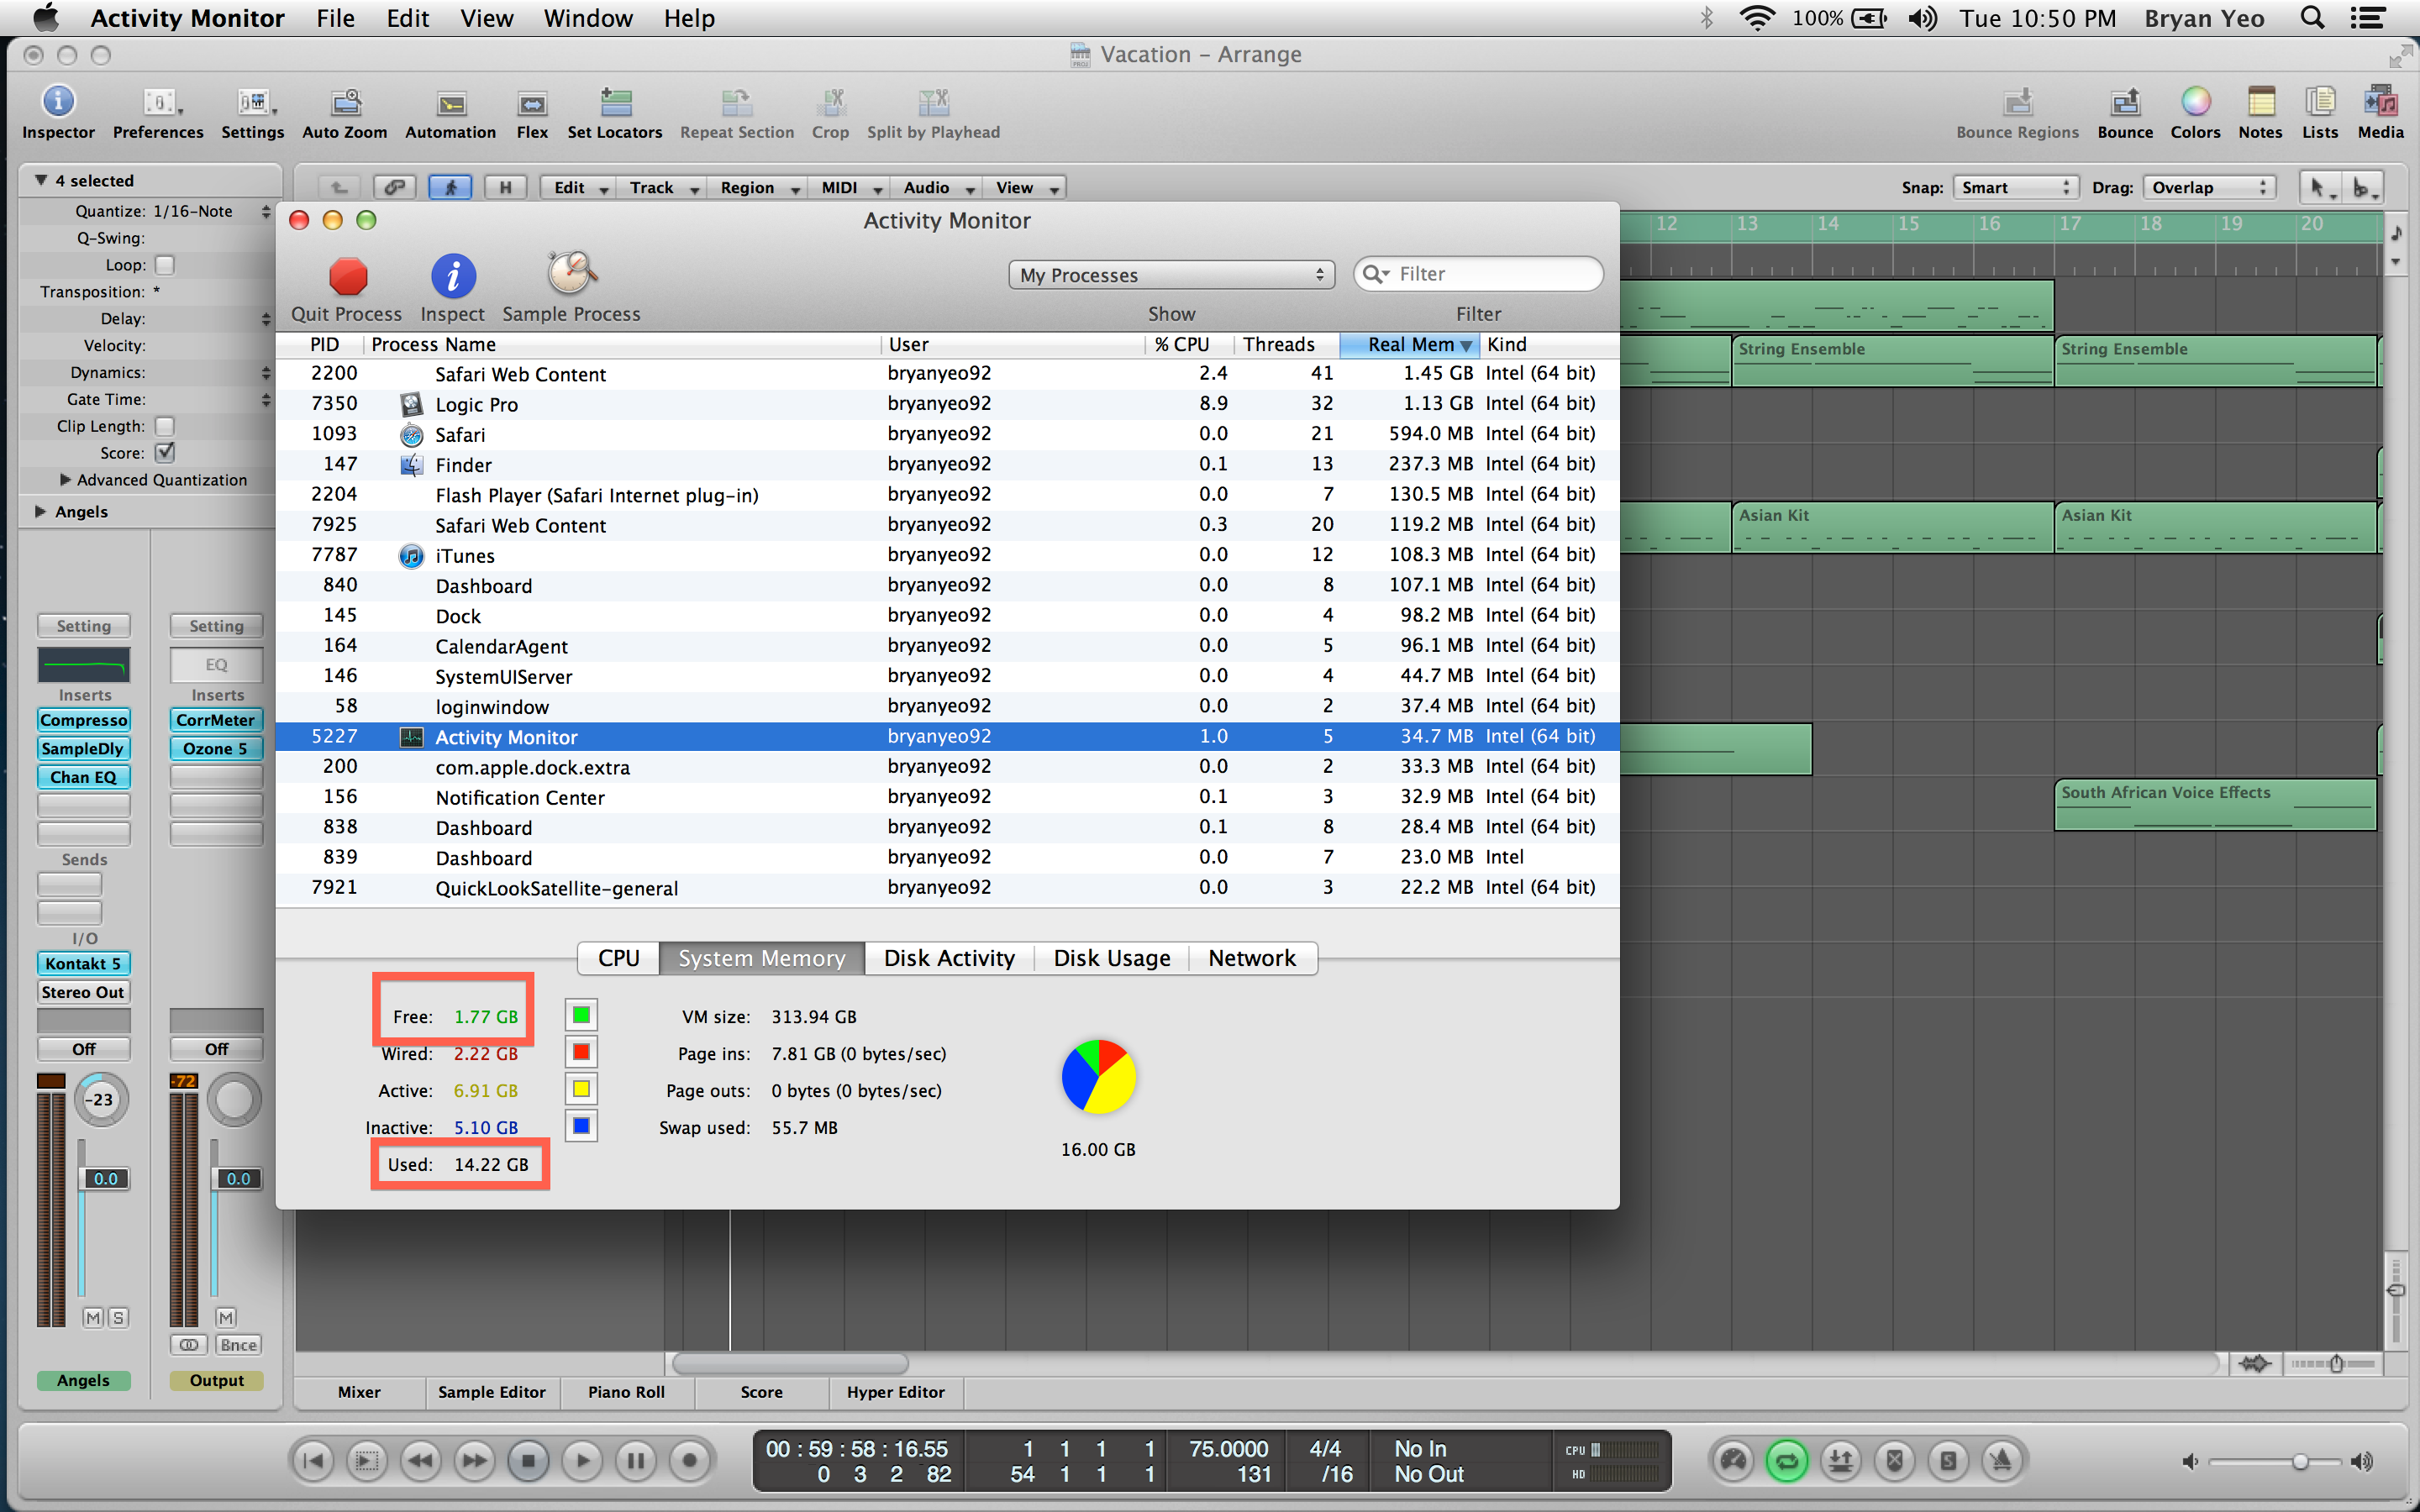Uncheck the Score checkbox
Image resolution: width=2420 pixels, height=1512 pixels.
pos(165,452)
